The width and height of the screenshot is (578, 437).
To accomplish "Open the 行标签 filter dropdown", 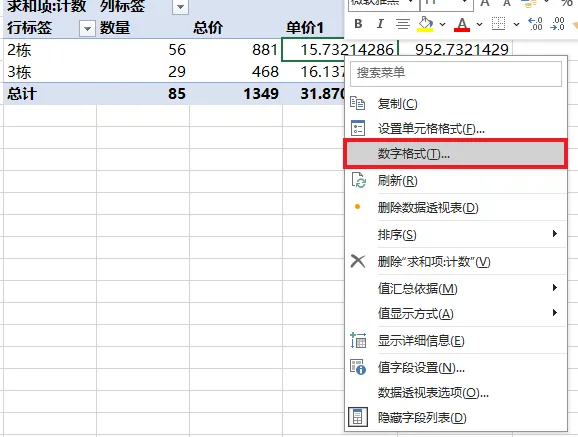I will pos(87,28).
